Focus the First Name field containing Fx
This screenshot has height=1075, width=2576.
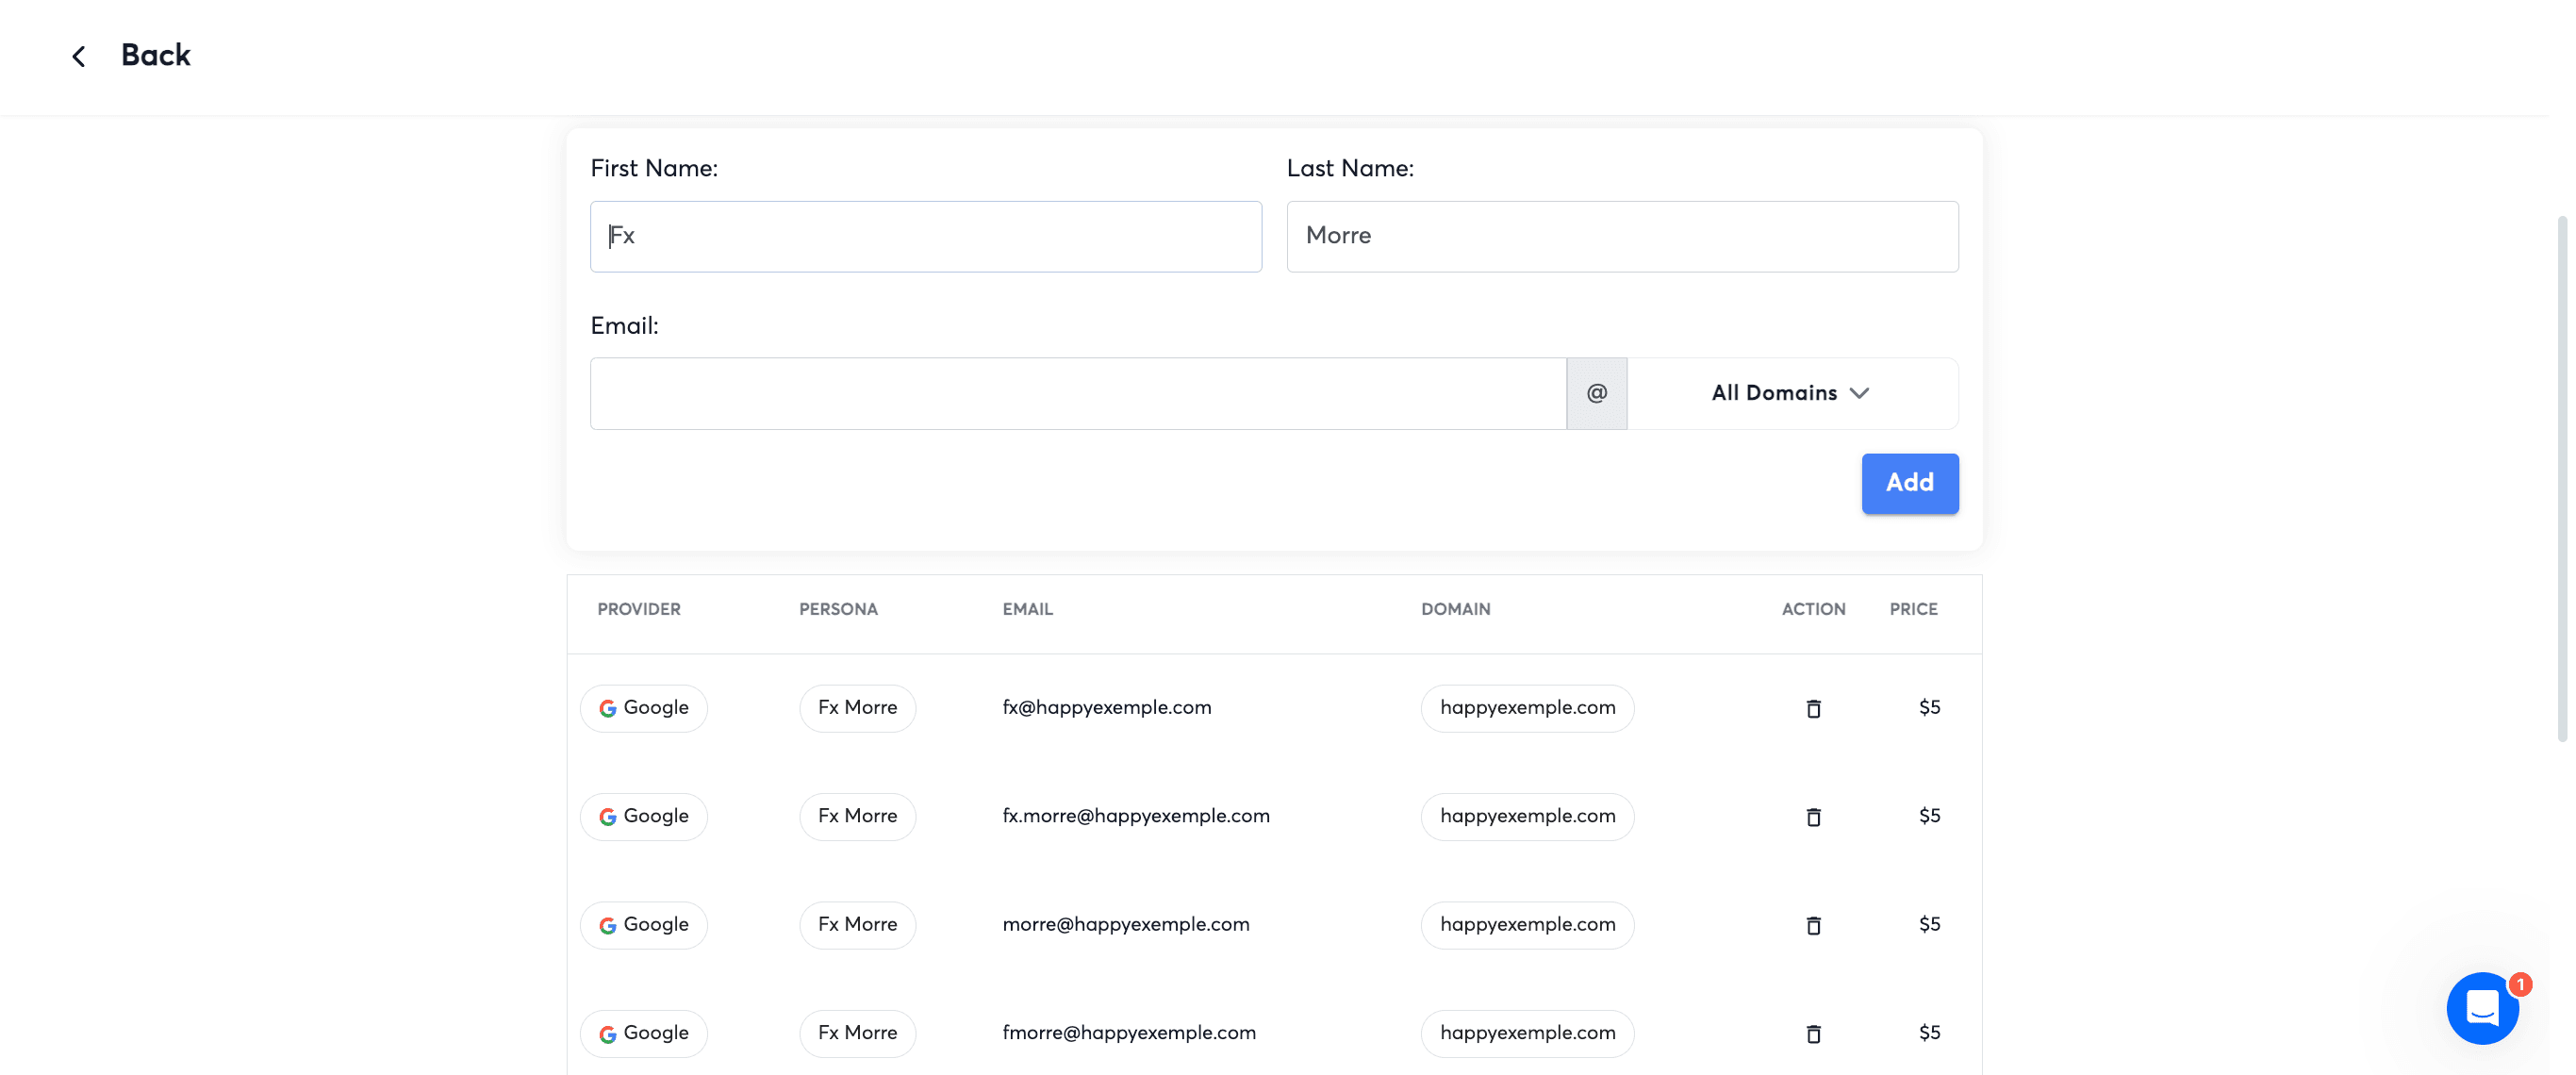point(925,236)
